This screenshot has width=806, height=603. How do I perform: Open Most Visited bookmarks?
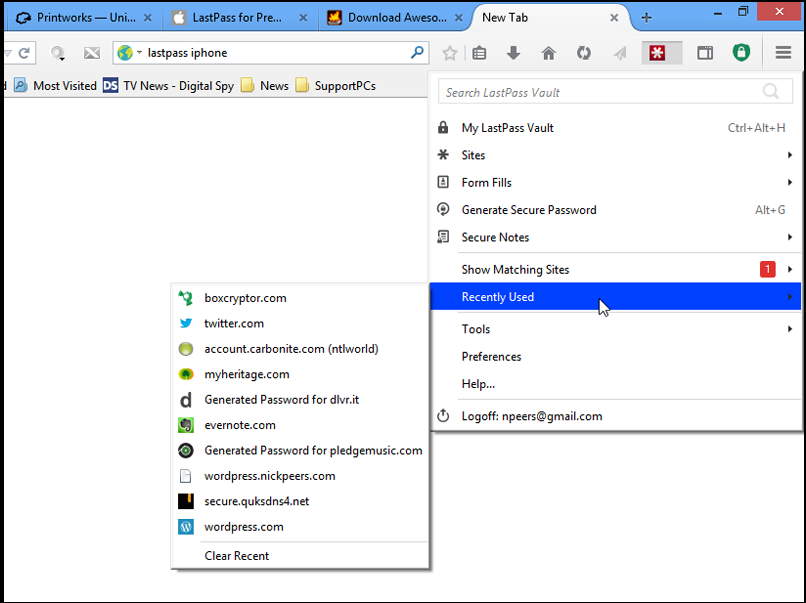(56, 86)
